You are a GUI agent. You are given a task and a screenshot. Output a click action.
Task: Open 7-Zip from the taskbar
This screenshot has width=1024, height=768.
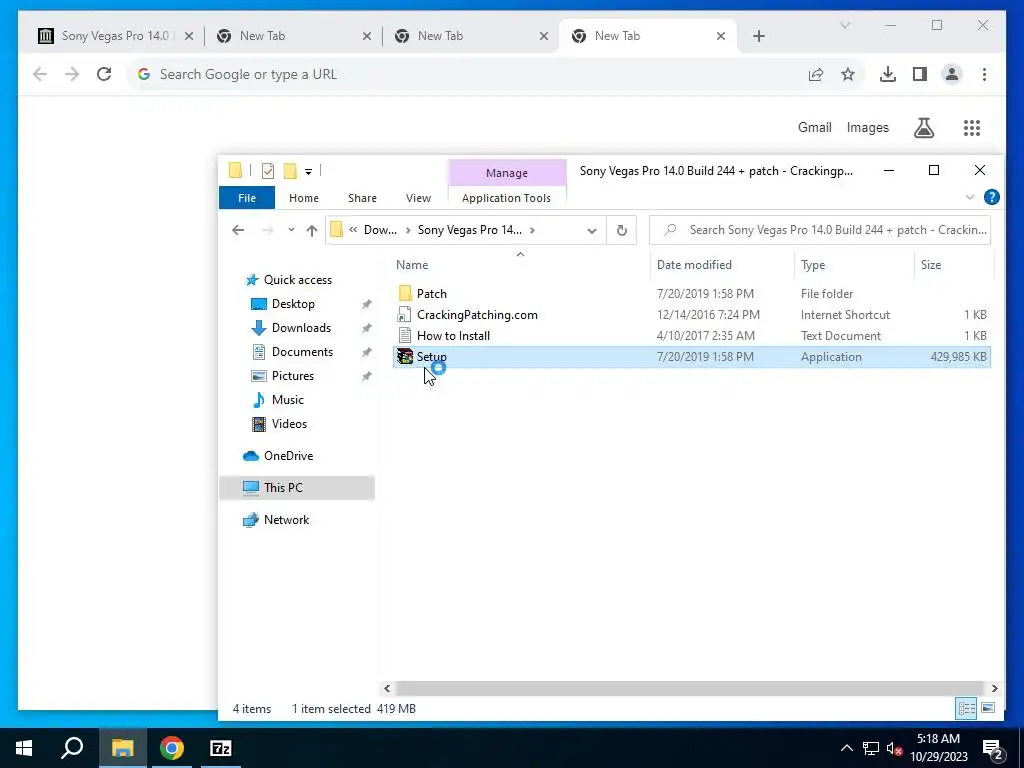(x=221, y=748)
